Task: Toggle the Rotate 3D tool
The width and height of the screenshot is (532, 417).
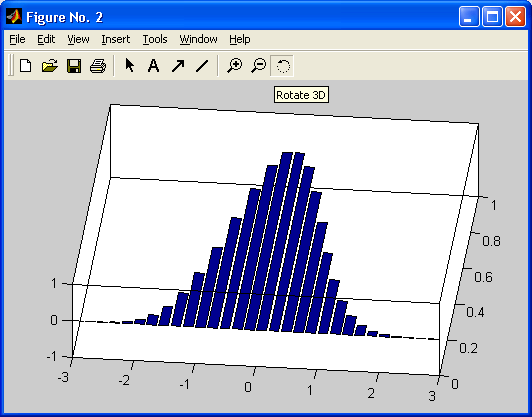Action: pos(282,66)
